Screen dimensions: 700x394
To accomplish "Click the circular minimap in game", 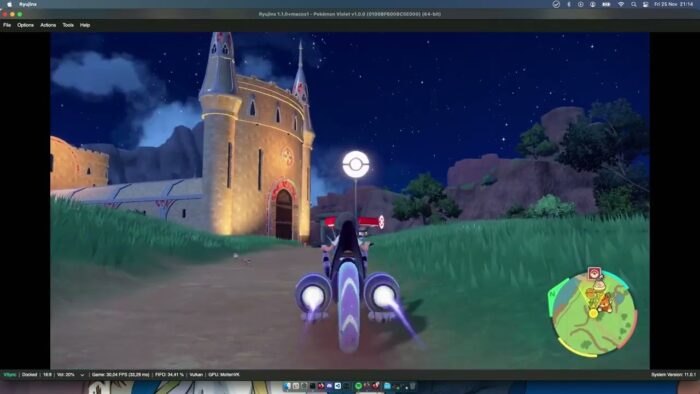I will tap(593, 314).
